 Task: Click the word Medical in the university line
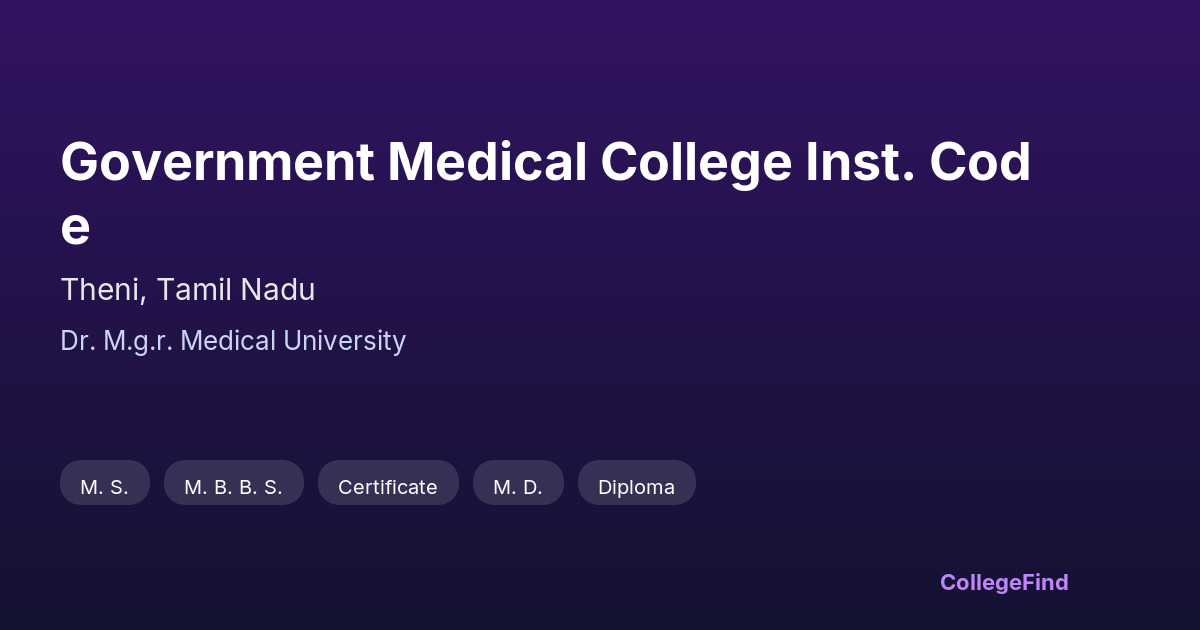coord(229,341)
